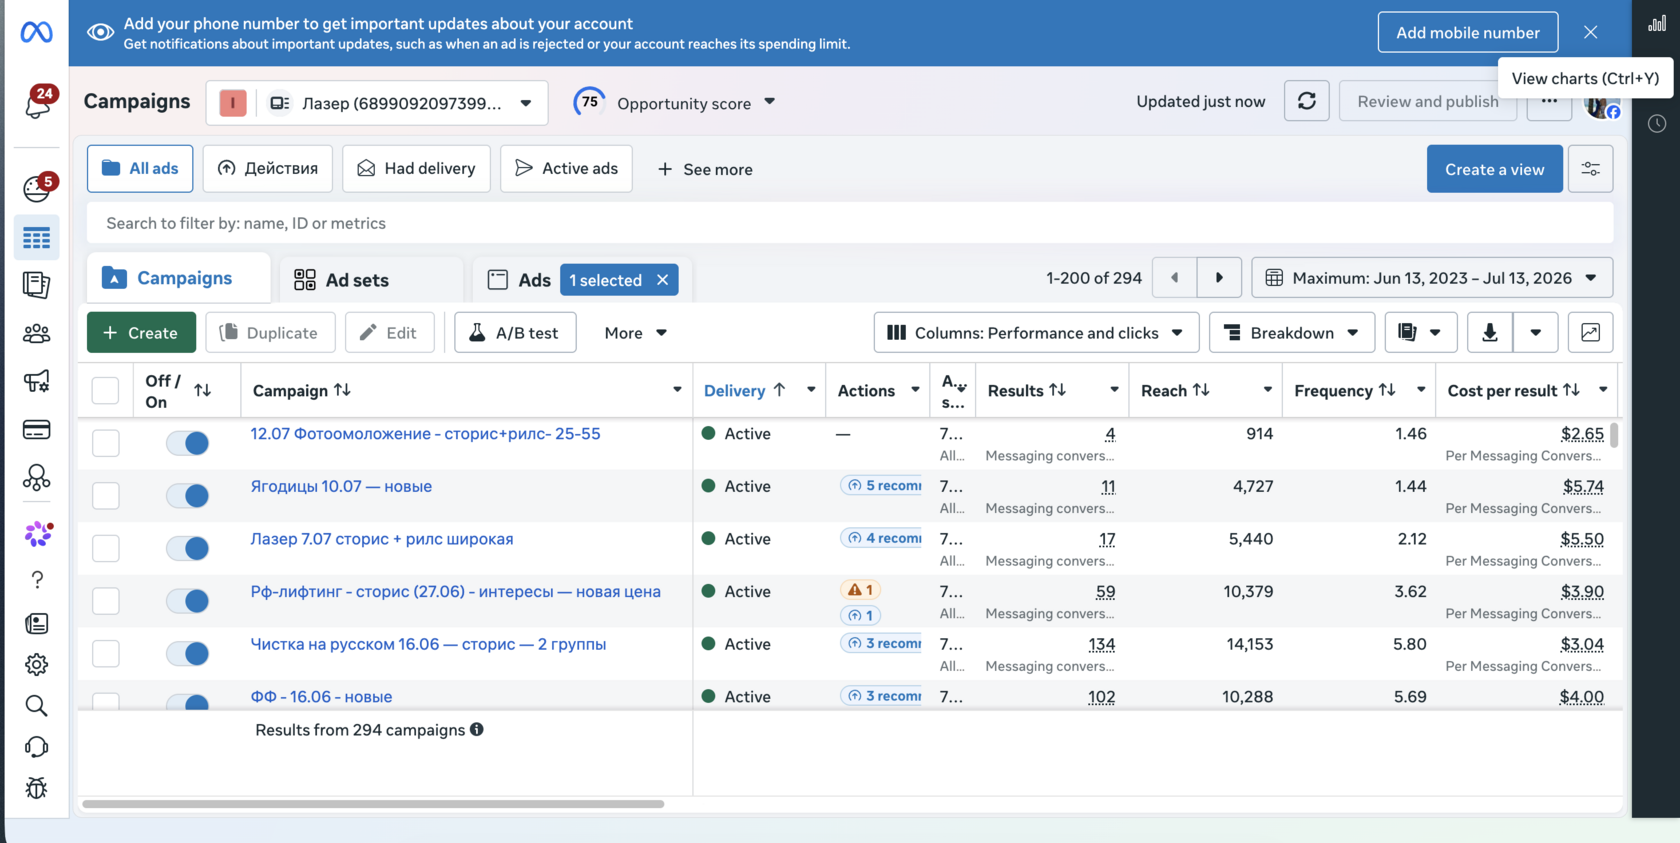Export table data with download icon
Viewport: 1680px width, 843px height.
tap(1489, 332)
